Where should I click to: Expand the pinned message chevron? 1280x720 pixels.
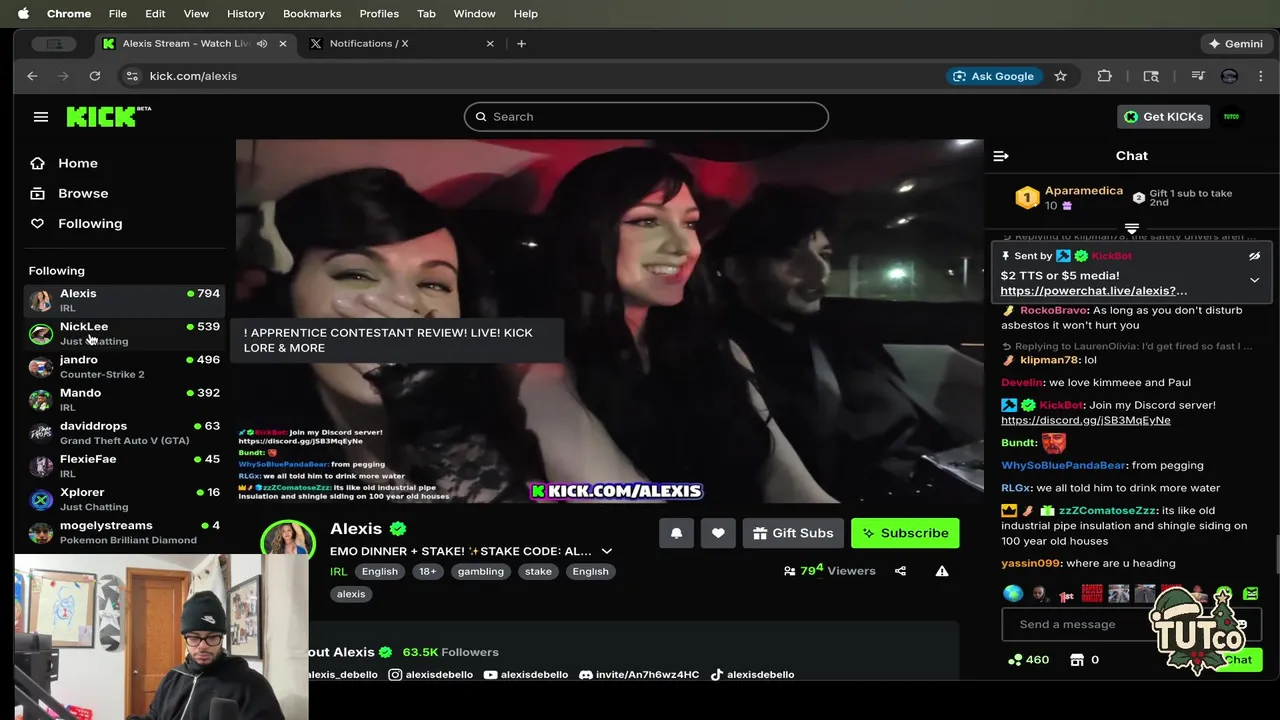pos(1254,280)
